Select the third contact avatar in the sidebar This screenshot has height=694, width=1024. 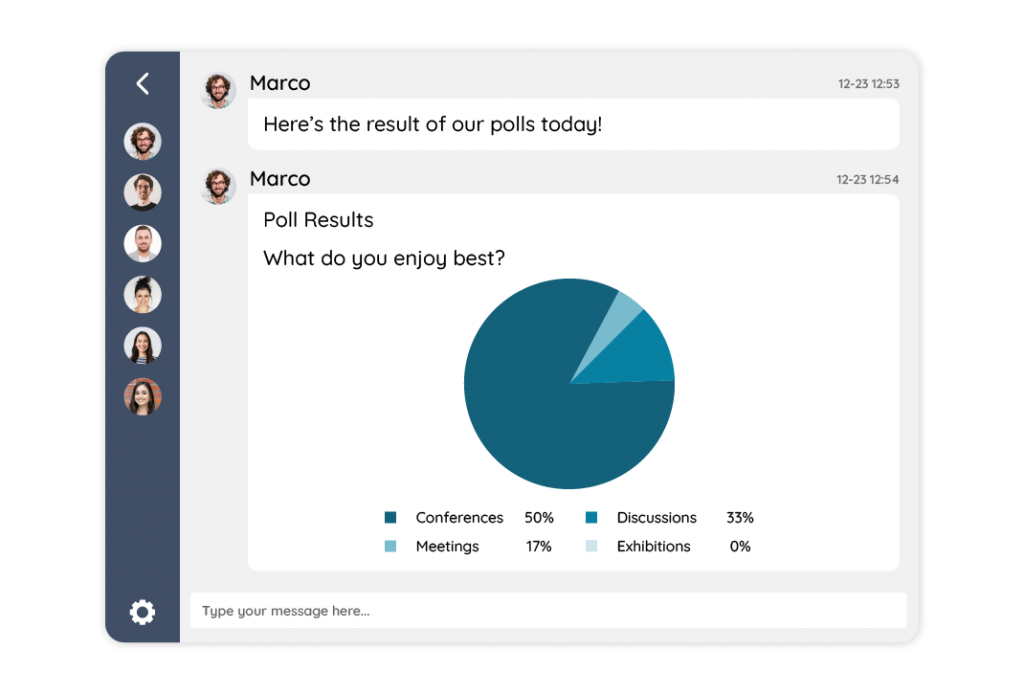(142, 243)
